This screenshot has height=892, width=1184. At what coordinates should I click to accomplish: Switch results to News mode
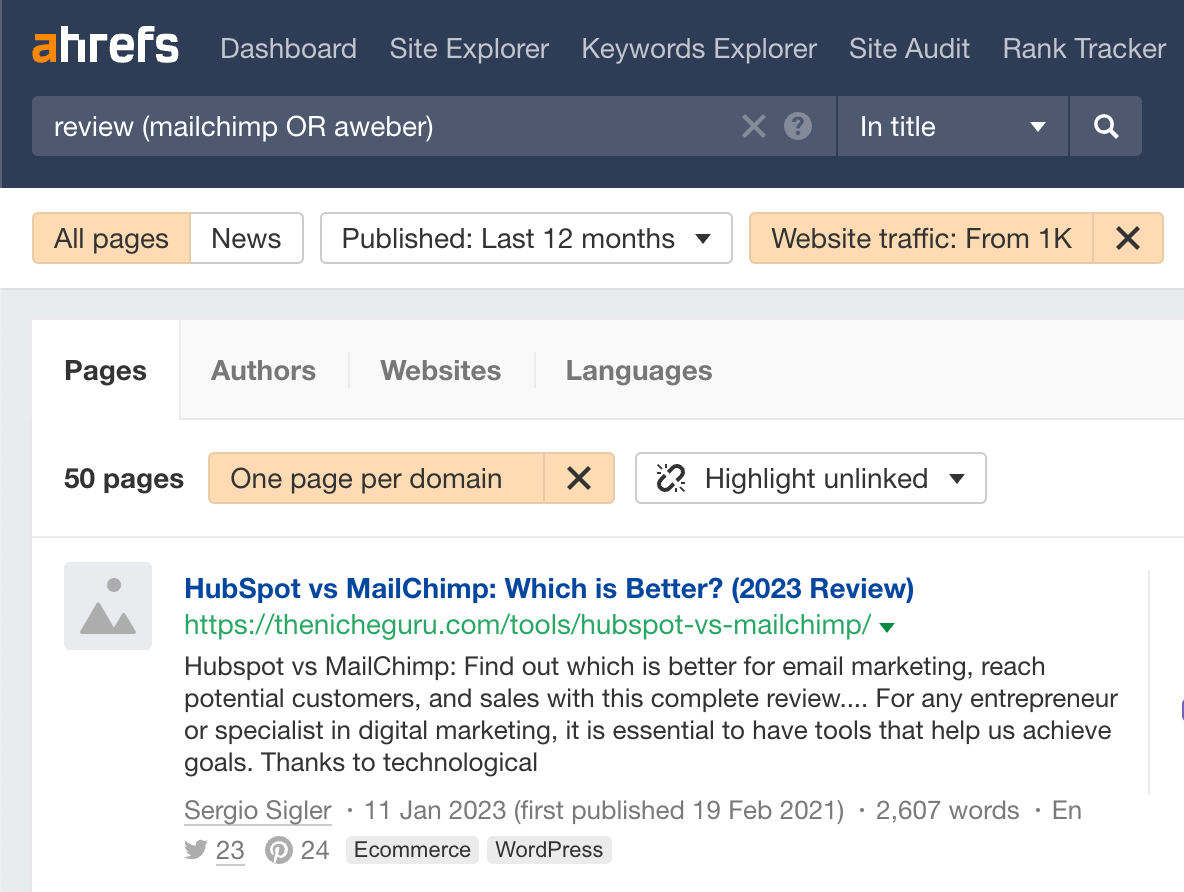click(245, 238)
